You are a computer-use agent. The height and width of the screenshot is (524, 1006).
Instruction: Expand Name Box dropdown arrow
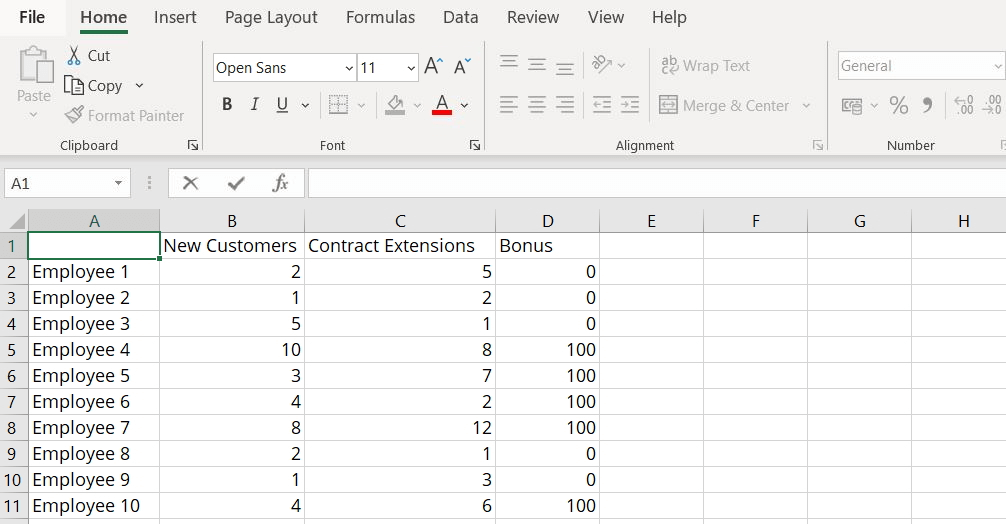119,183
